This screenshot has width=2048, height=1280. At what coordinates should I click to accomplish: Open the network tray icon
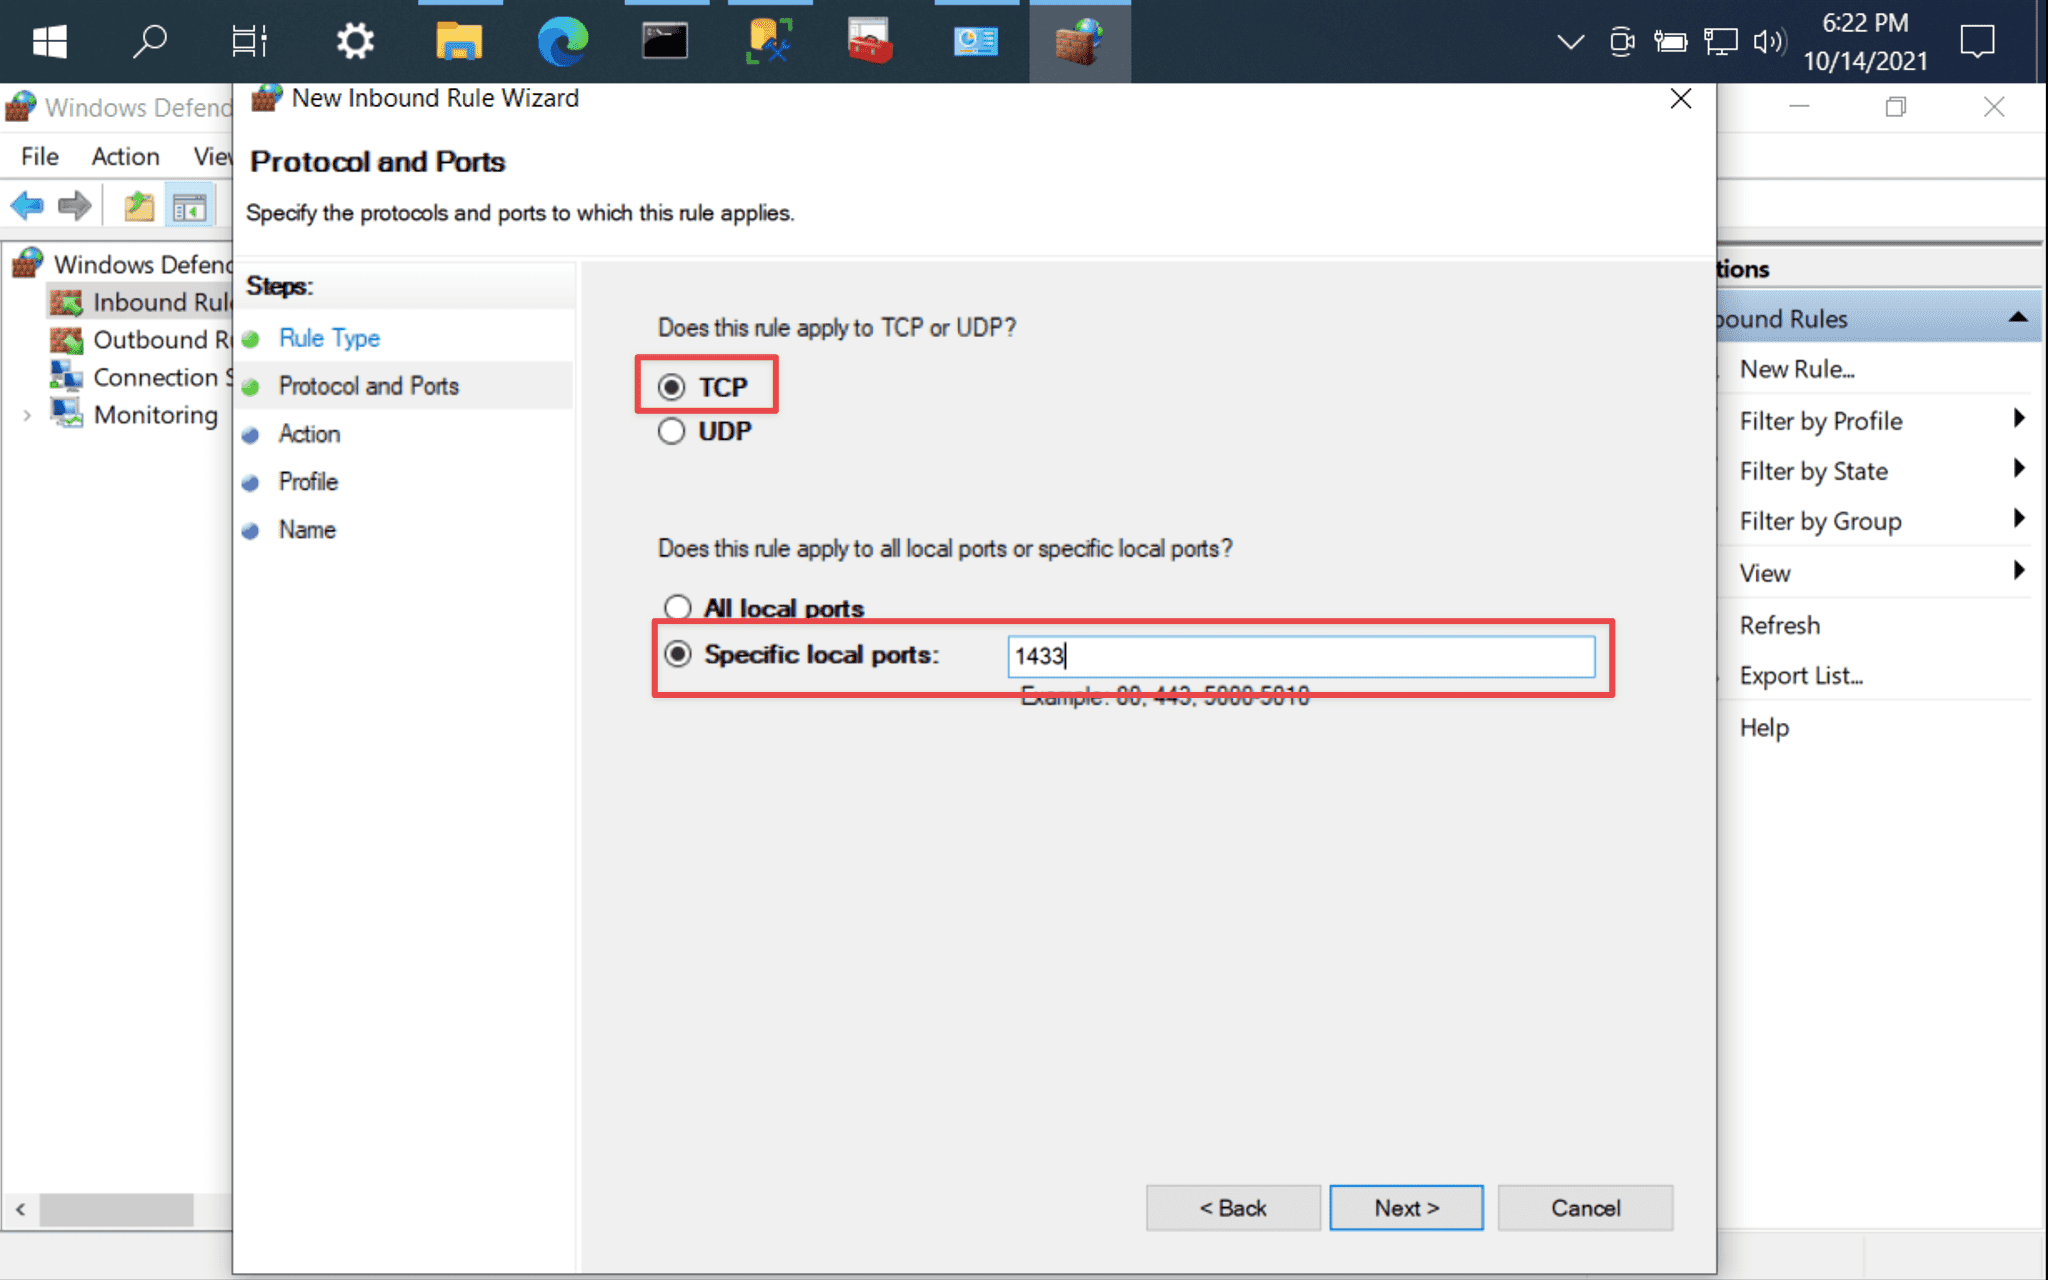pos(1720,42)
